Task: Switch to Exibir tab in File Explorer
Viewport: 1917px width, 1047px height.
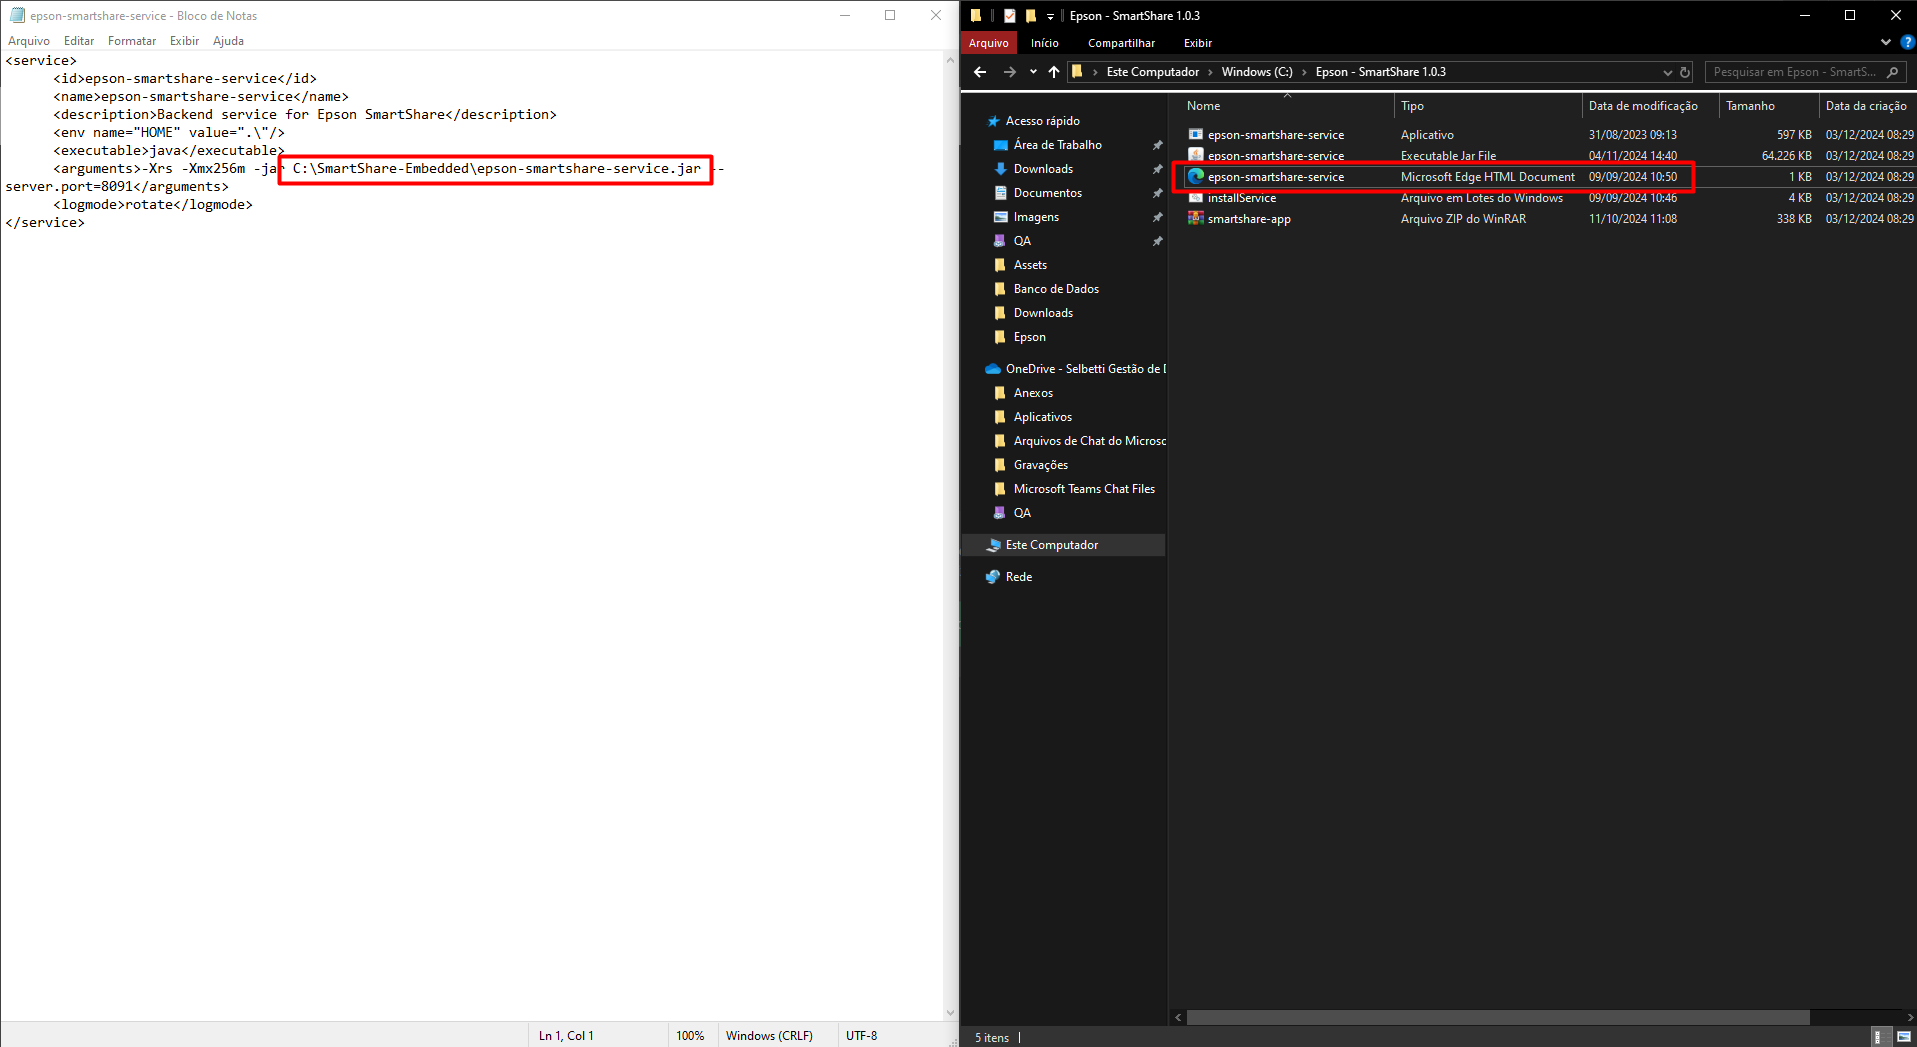Action: (x=1198, y=43)
